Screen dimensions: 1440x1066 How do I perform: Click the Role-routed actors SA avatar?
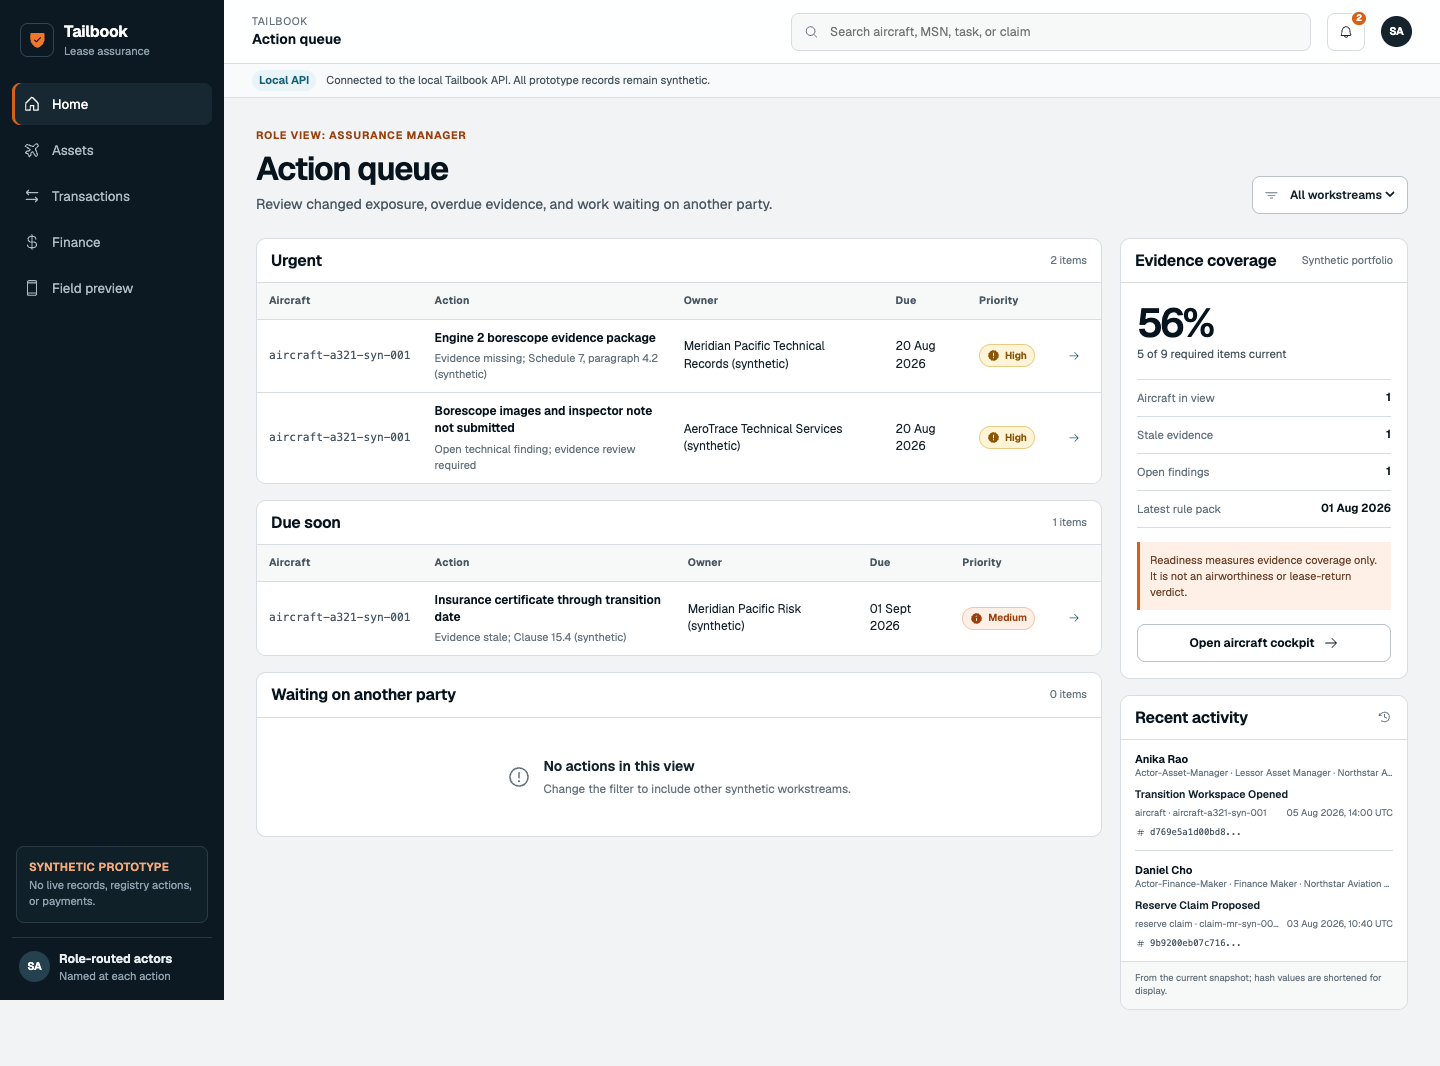(x=35, y=966)
